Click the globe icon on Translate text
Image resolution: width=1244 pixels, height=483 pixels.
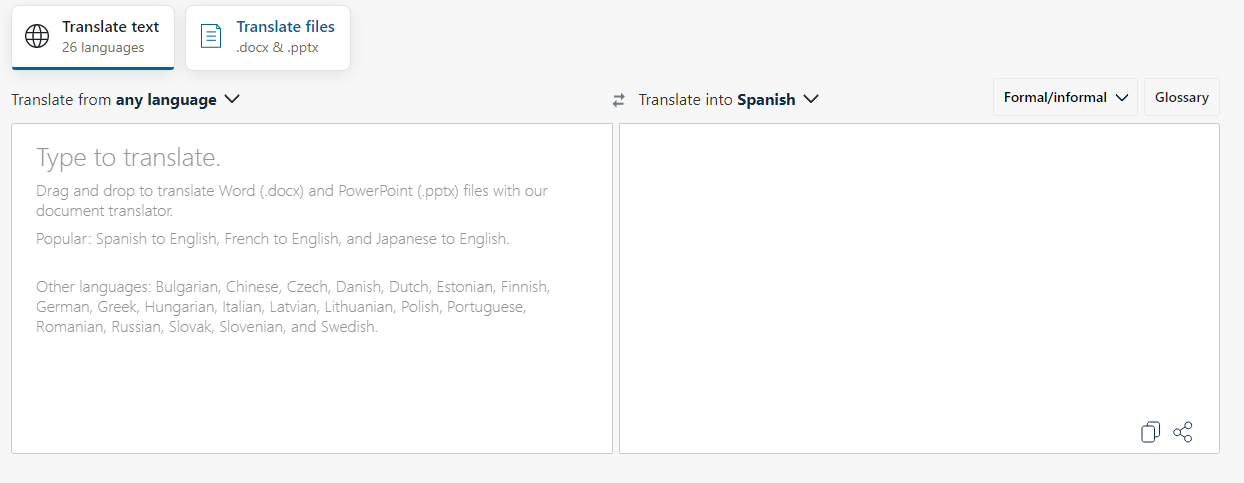(37, 37)
